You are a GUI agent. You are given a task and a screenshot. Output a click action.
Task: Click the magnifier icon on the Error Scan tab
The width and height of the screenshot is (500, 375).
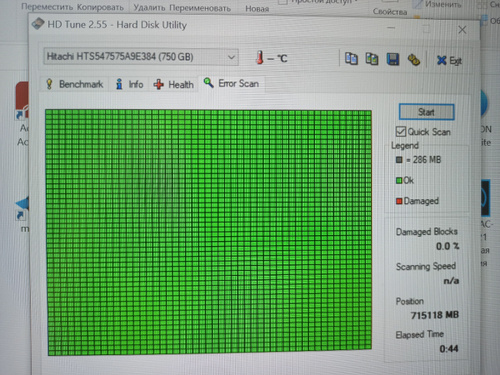click(x=209, y=83)
